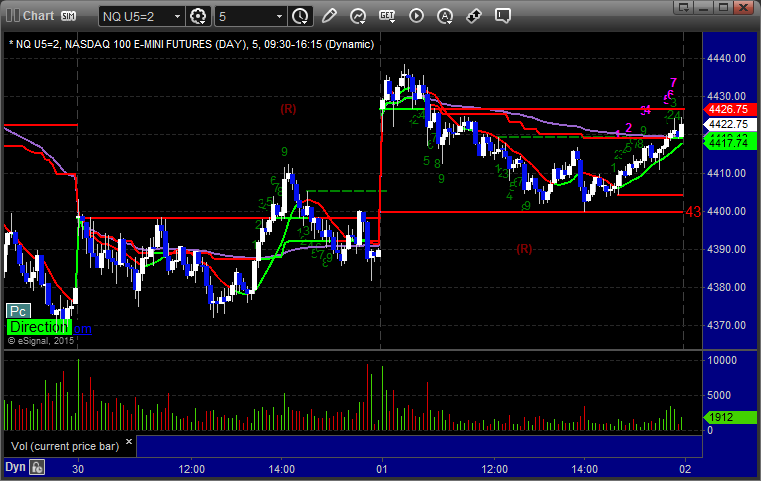Click the Dyn scaling label
761x481 pixels.
point(15,467)
